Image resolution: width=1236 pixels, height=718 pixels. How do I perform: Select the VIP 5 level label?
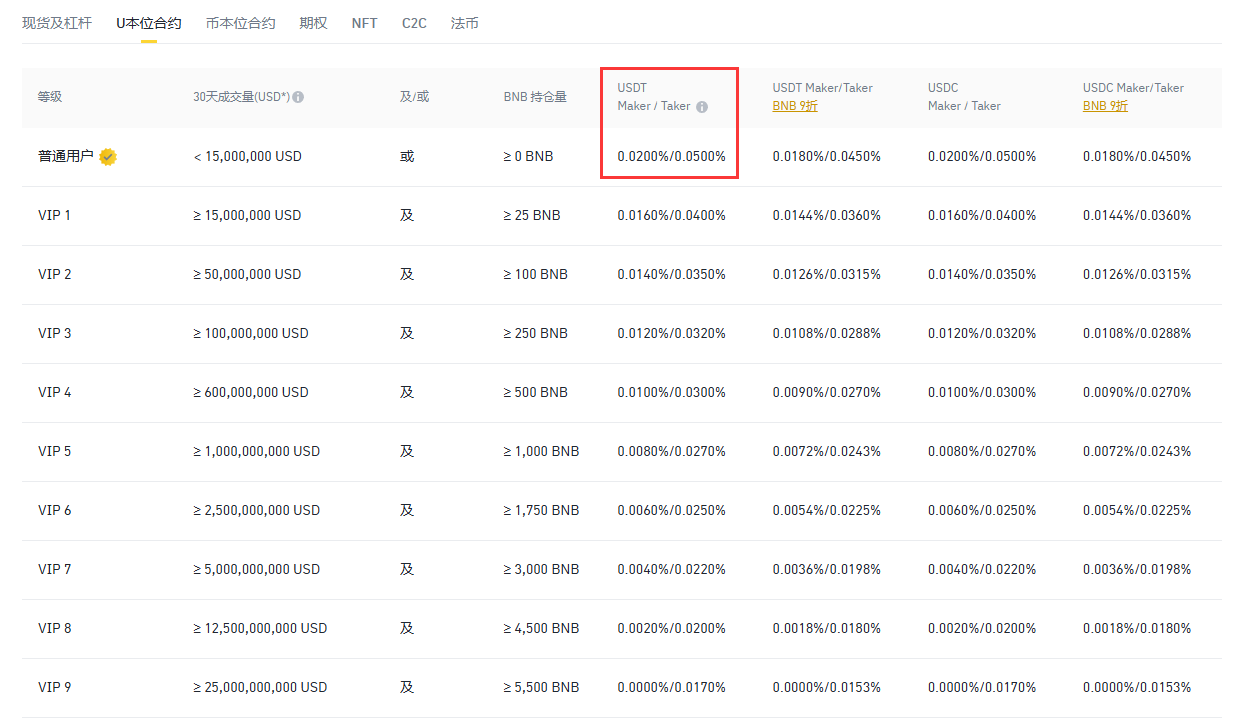tap(55, 451)
